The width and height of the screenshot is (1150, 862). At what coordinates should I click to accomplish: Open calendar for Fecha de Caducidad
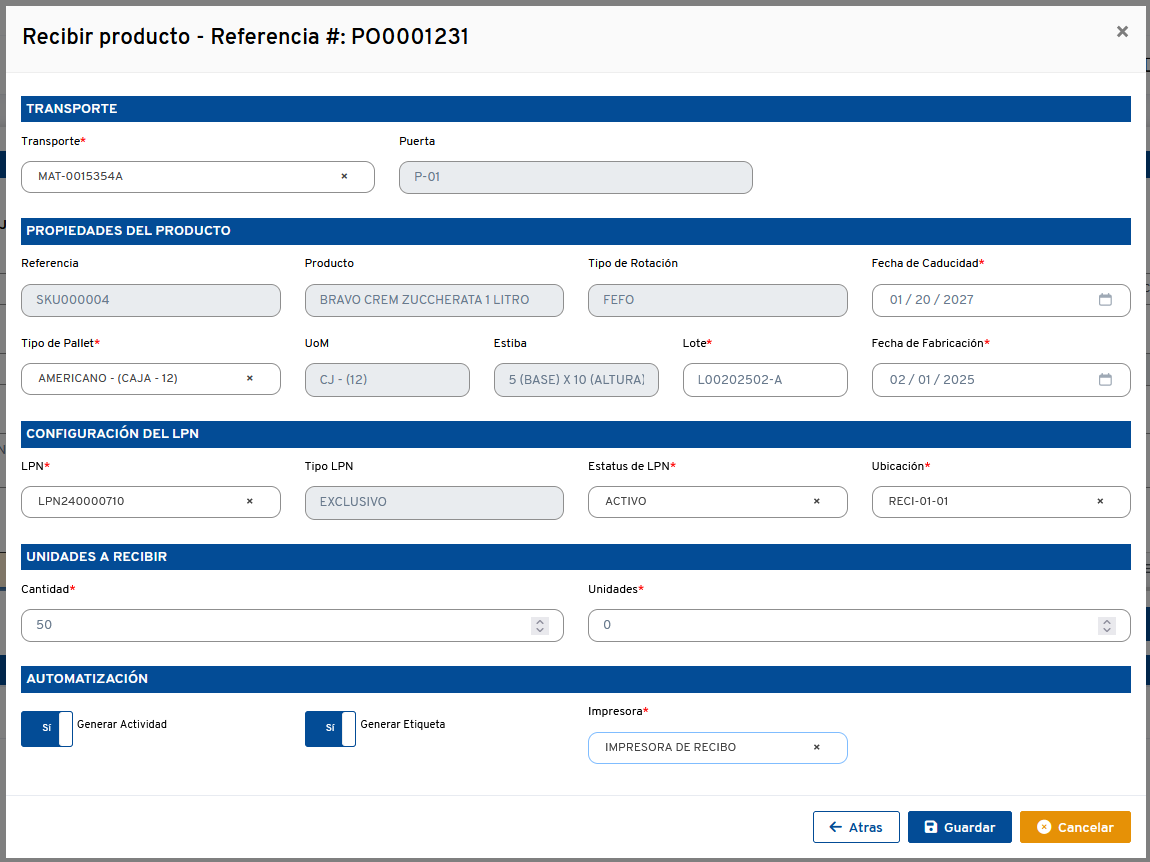(1105, 300)
